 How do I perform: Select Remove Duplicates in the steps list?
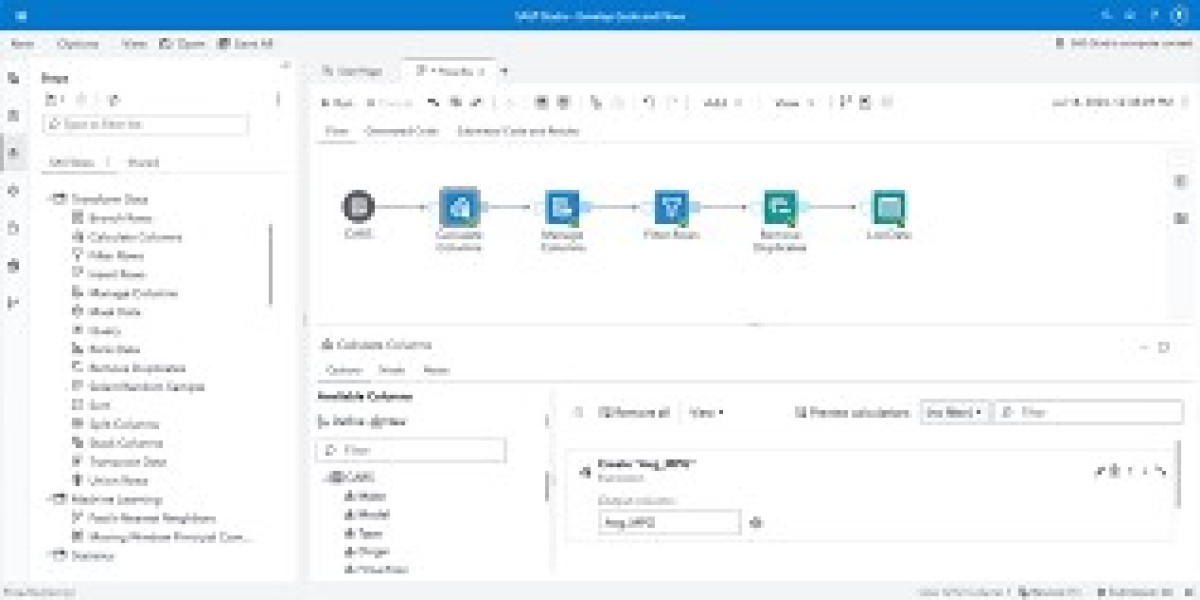pos(129,368)
